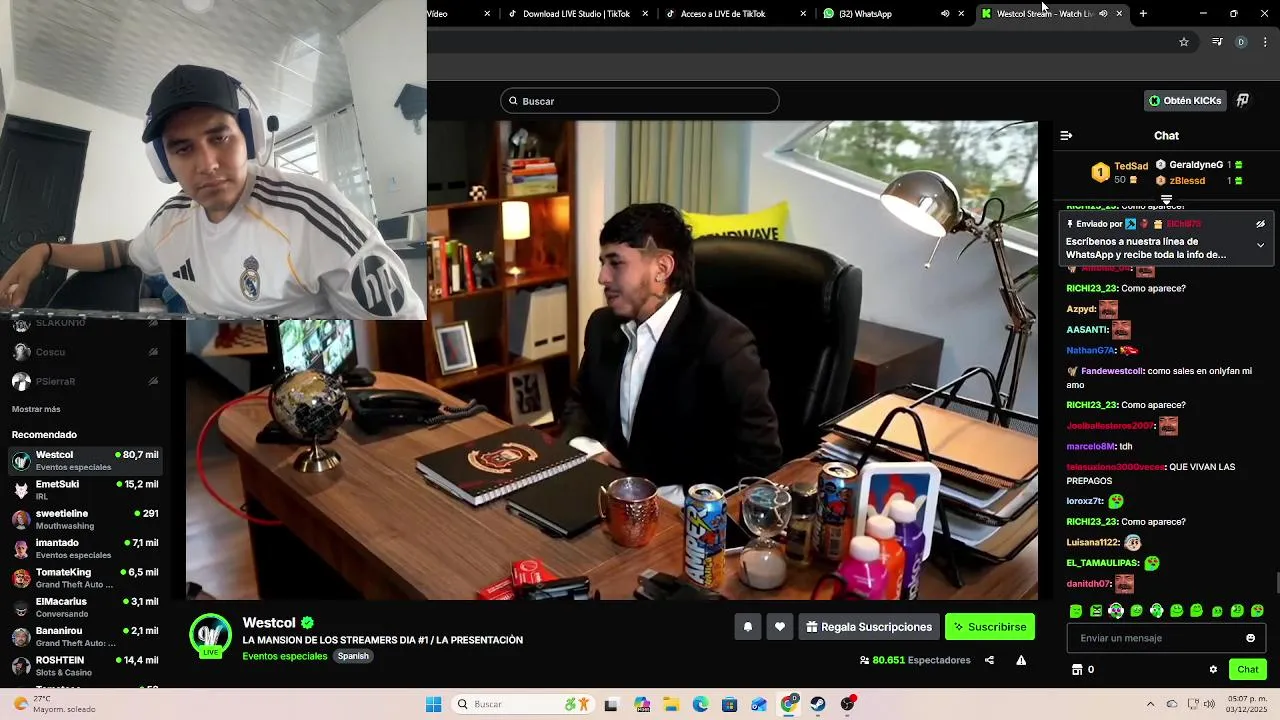Click Mostrar más in the sidebar

click(36, 409)
